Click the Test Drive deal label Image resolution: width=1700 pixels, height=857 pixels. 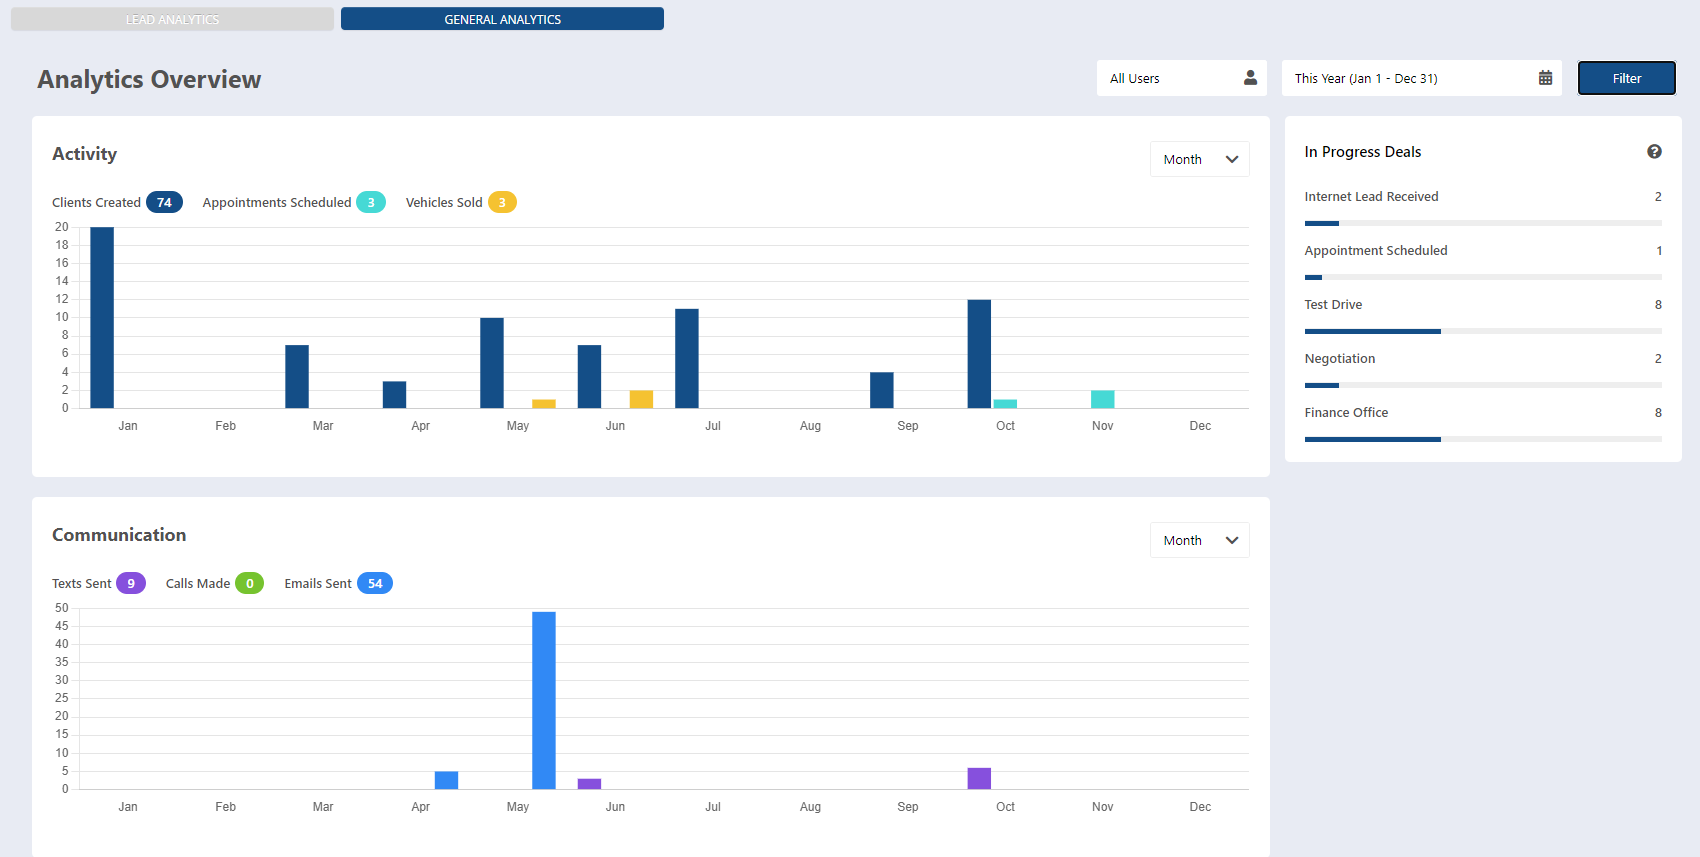1333,305
